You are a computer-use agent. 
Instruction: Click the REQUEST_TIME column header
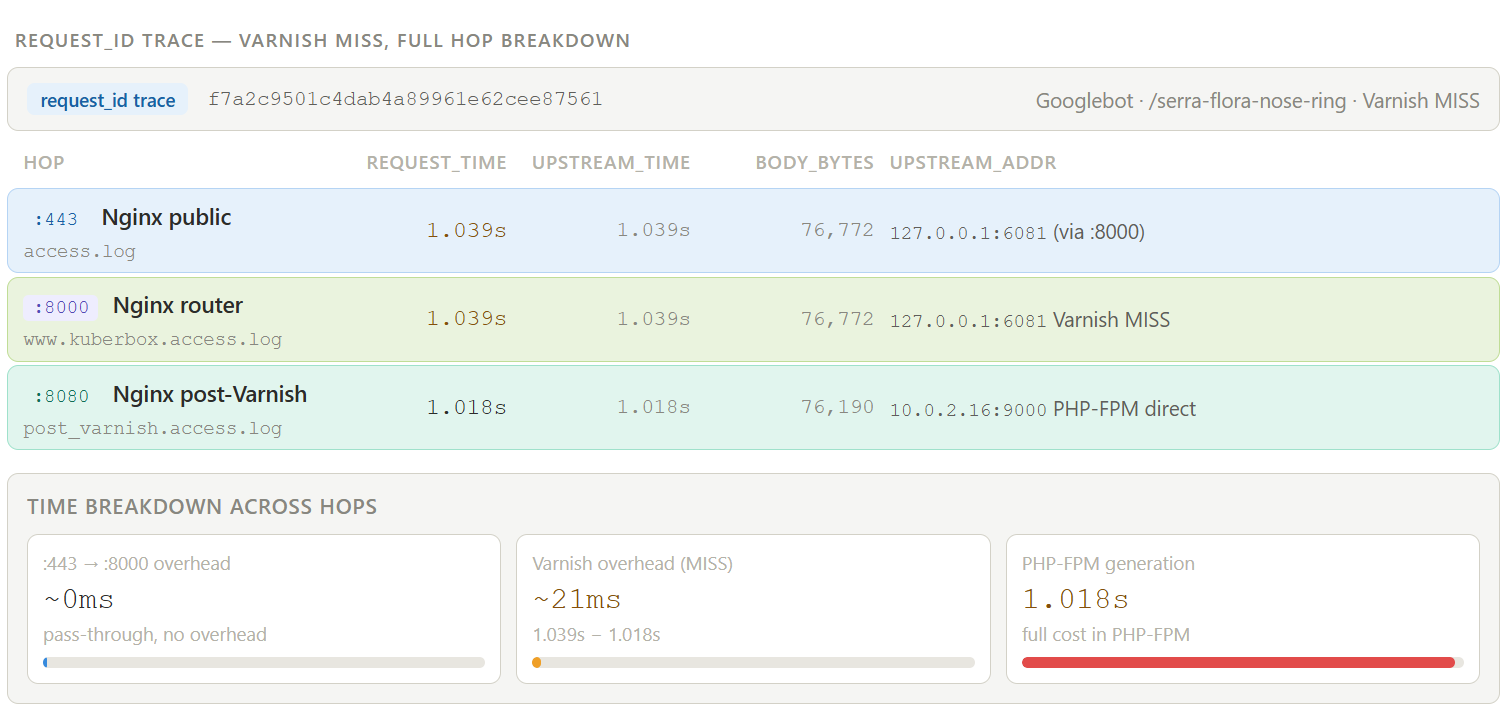pos(436,163)
